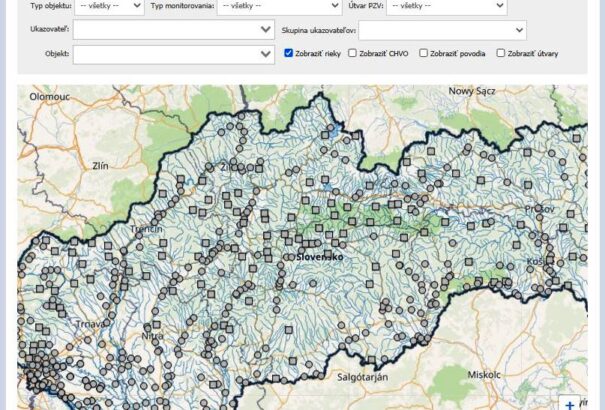The image size is (605, 410).
Task: Open the Ukazovateľ combo box
Action: (173, 30)
